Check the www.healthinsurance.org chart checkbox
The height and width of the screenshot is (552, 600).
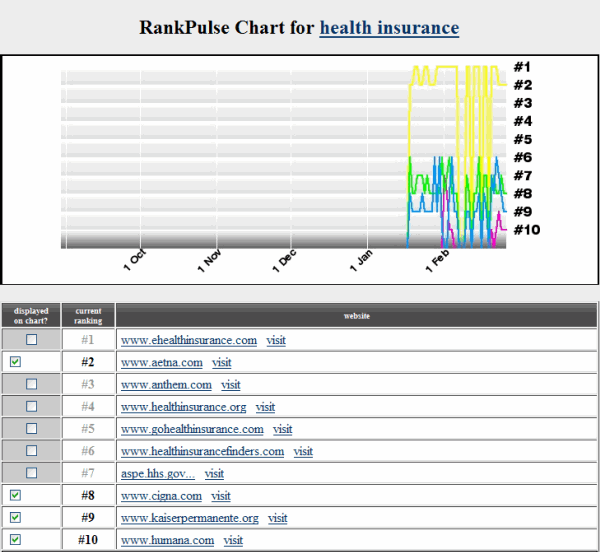coord(31,406)
